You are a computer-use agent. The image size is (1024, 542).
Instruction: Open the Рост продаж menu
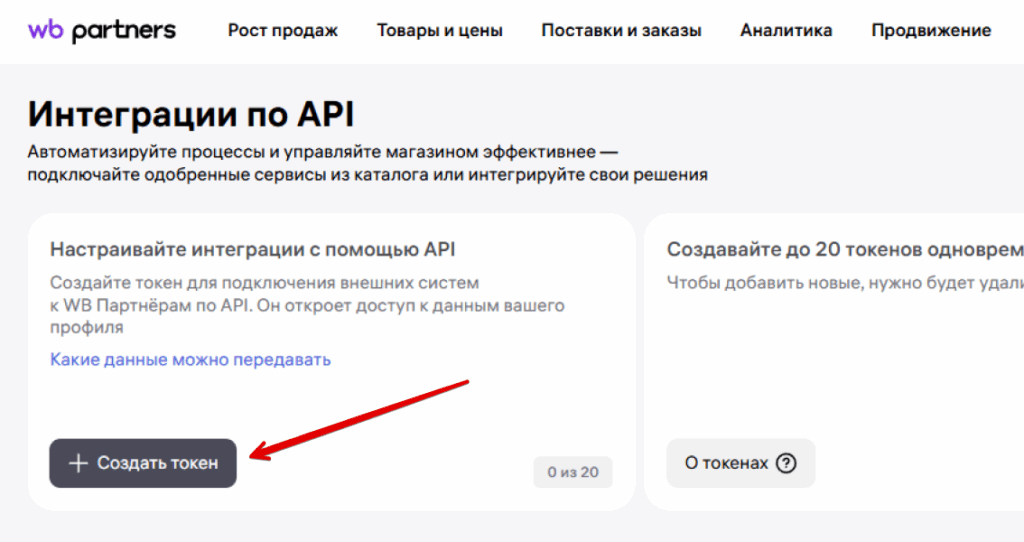coord(283,30)
